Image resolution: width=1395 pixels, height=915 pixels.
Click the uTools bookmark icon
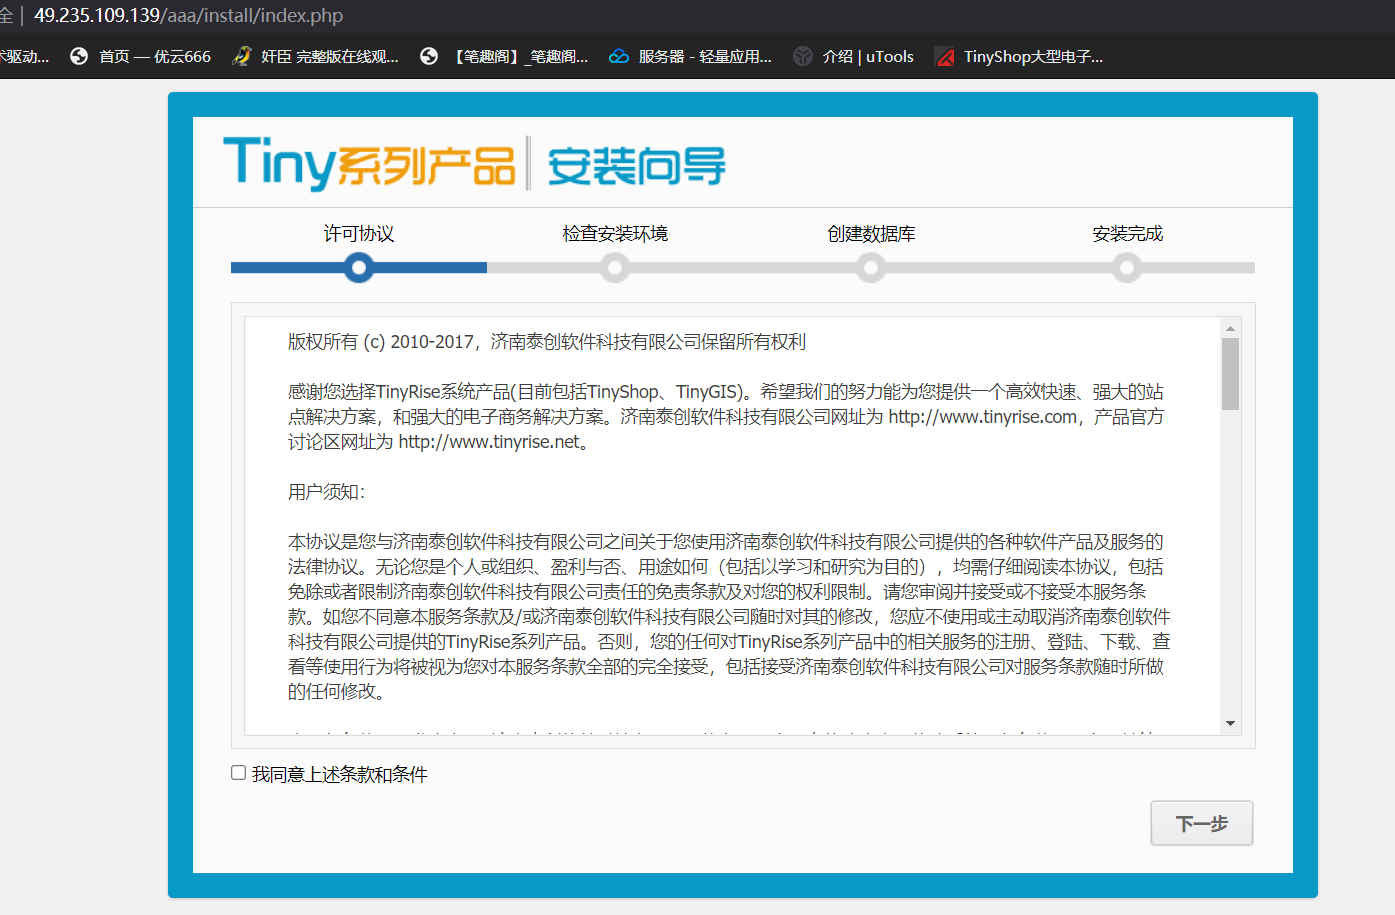[x=803, y=57]
